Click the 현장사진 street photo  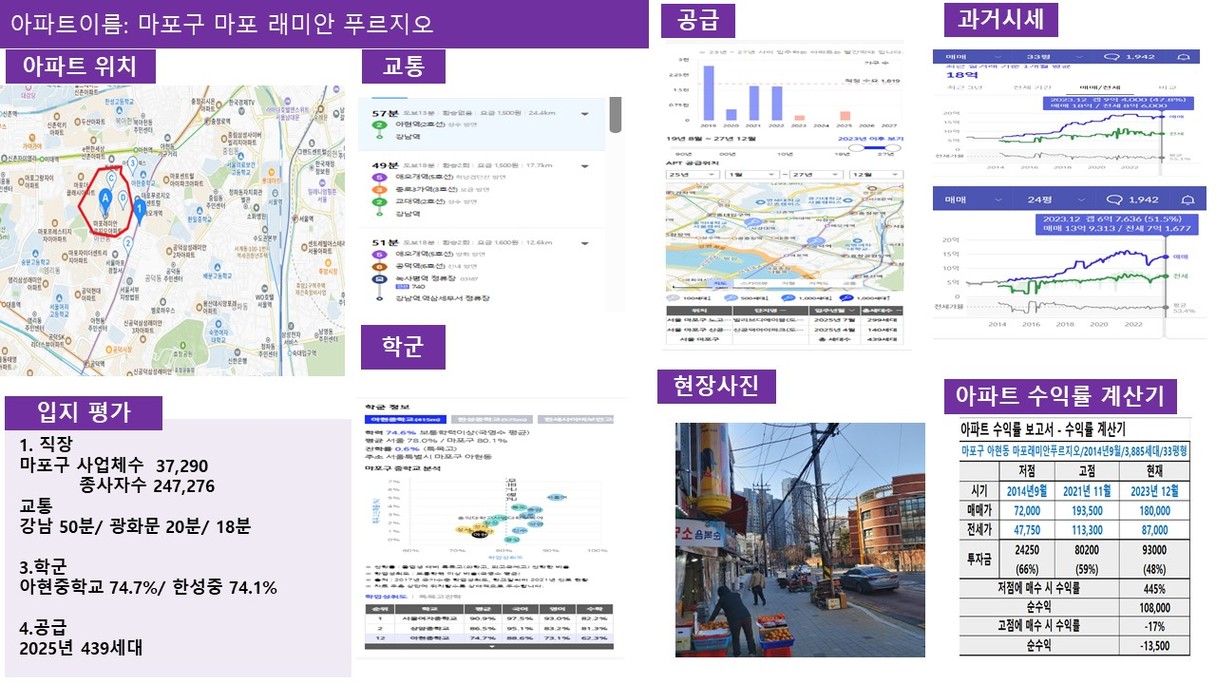pyautogui.click(x=800, y=540)
